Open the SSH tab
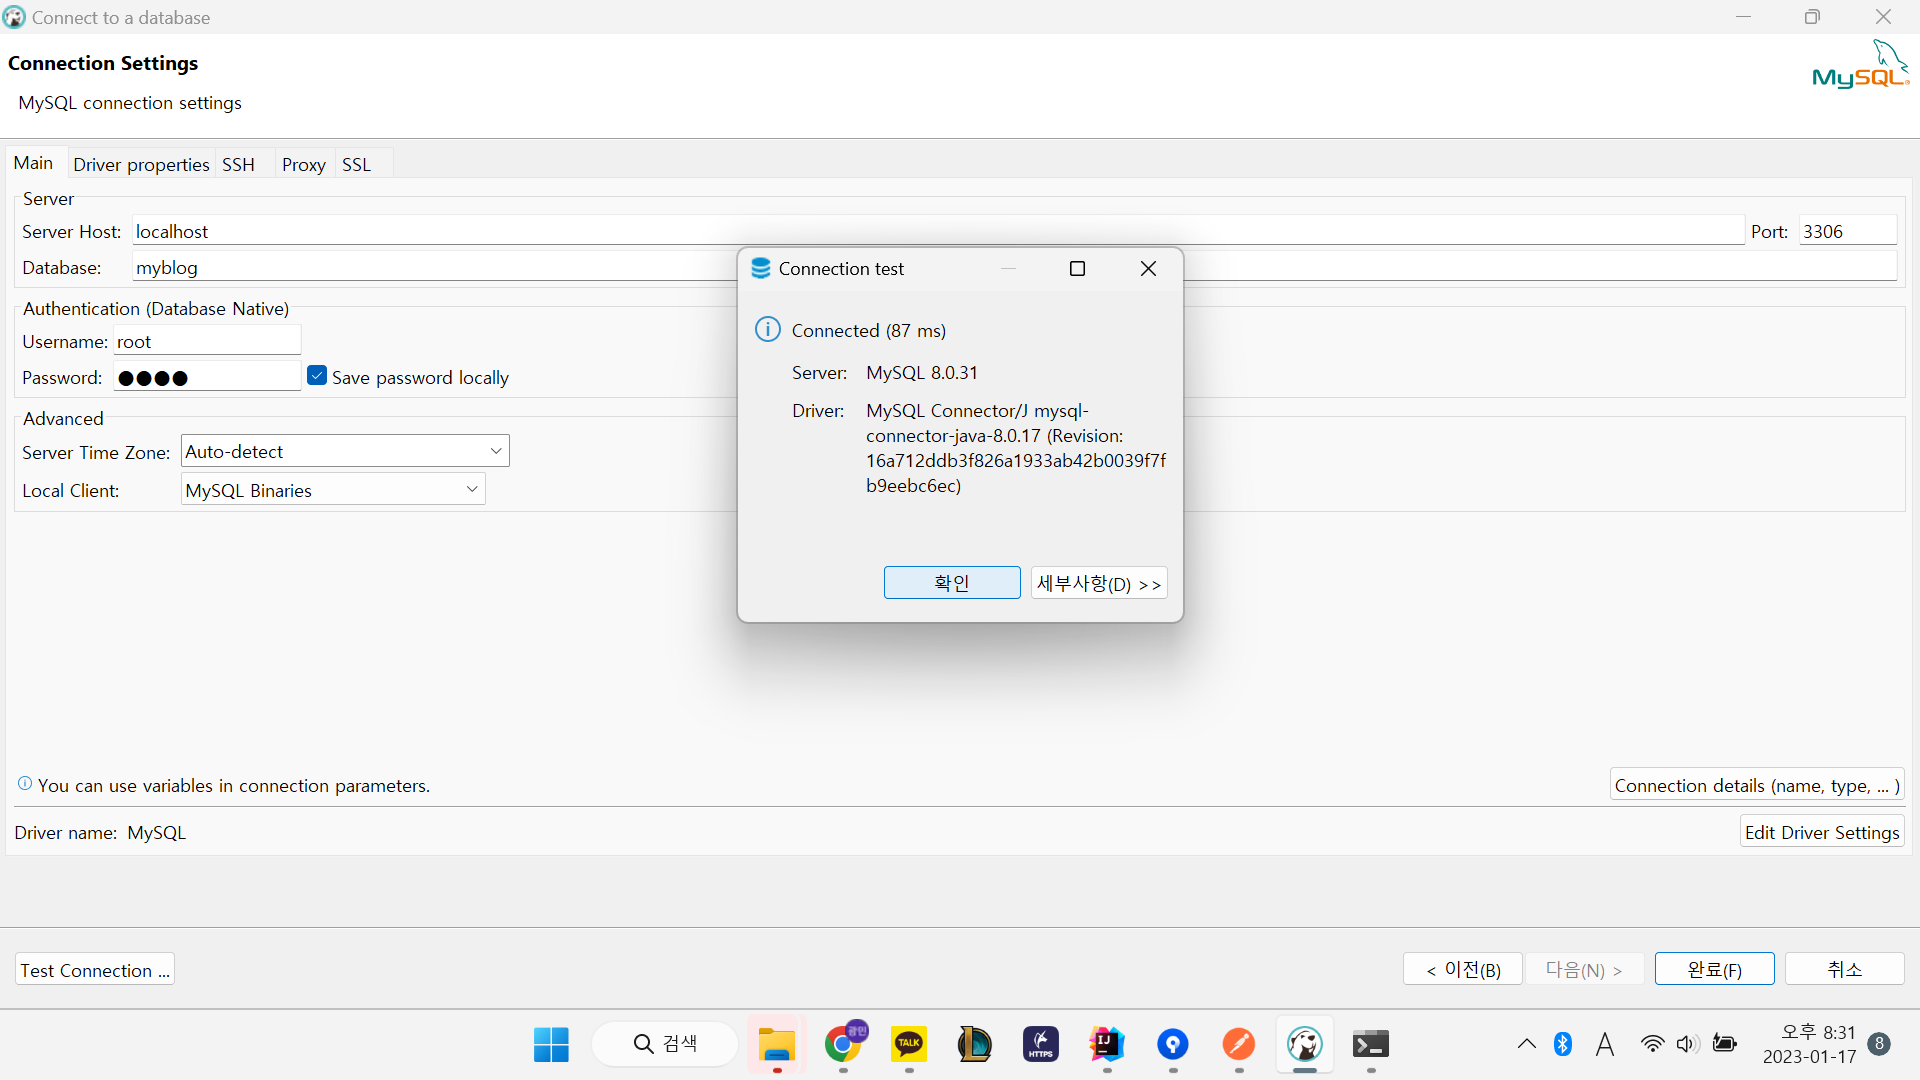1920x1080 pixels. tap(238, 164)
